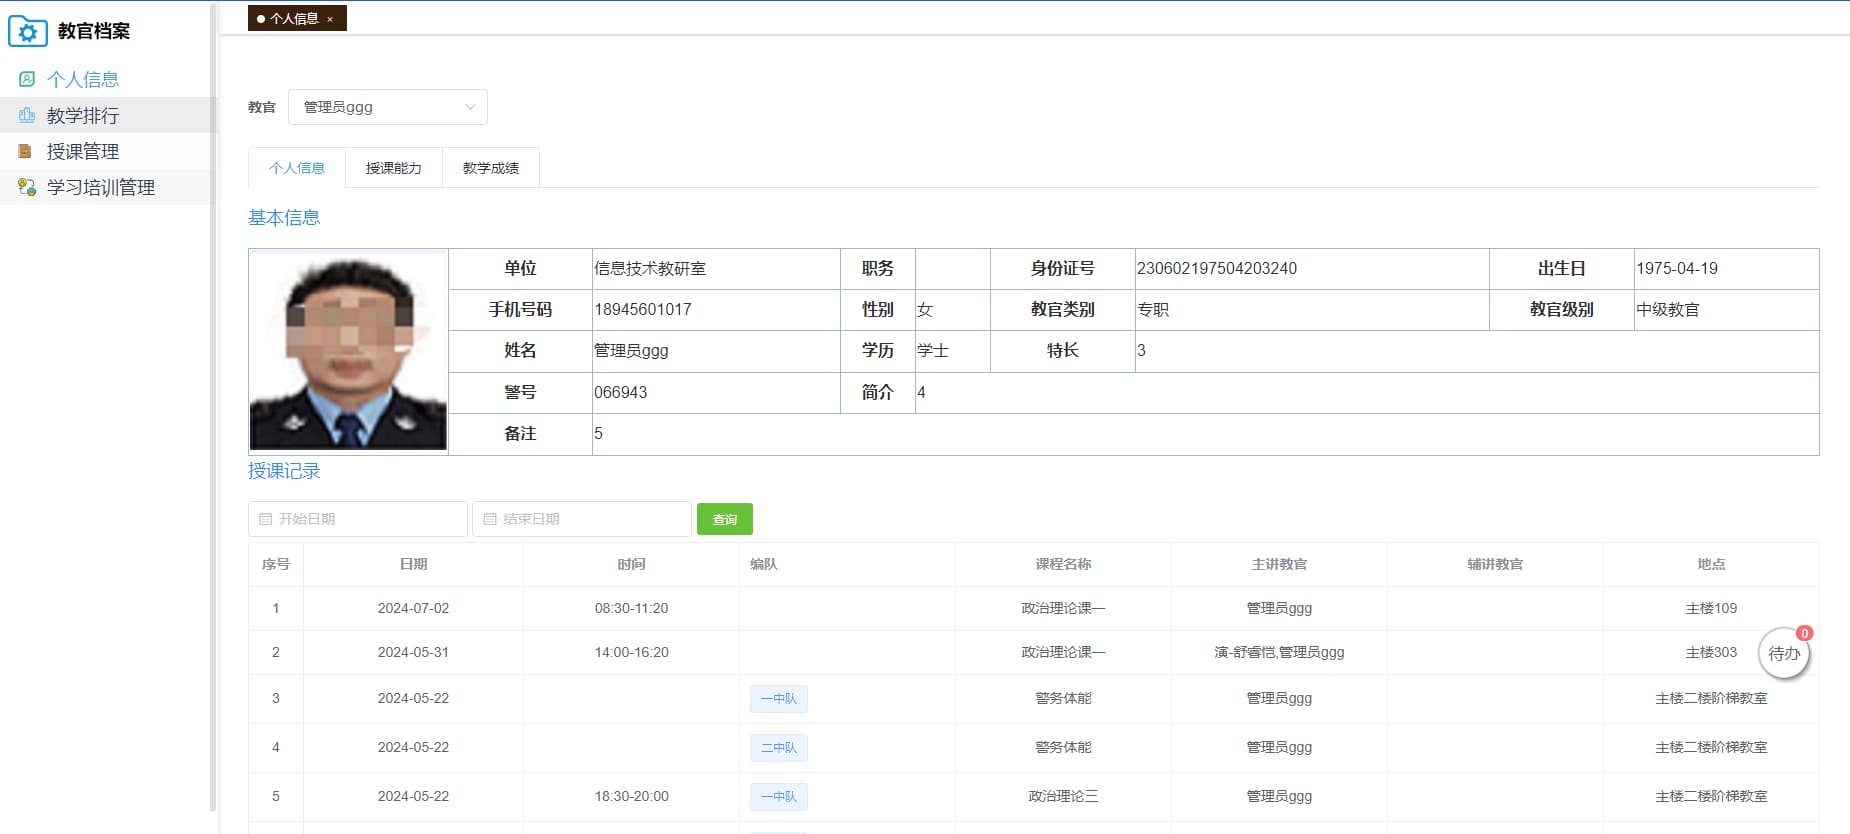Expand the 教官 dropdown arrow
The width and height of the screenshot is (1850, 834).
pyautogui.click(x=470, y=107)
